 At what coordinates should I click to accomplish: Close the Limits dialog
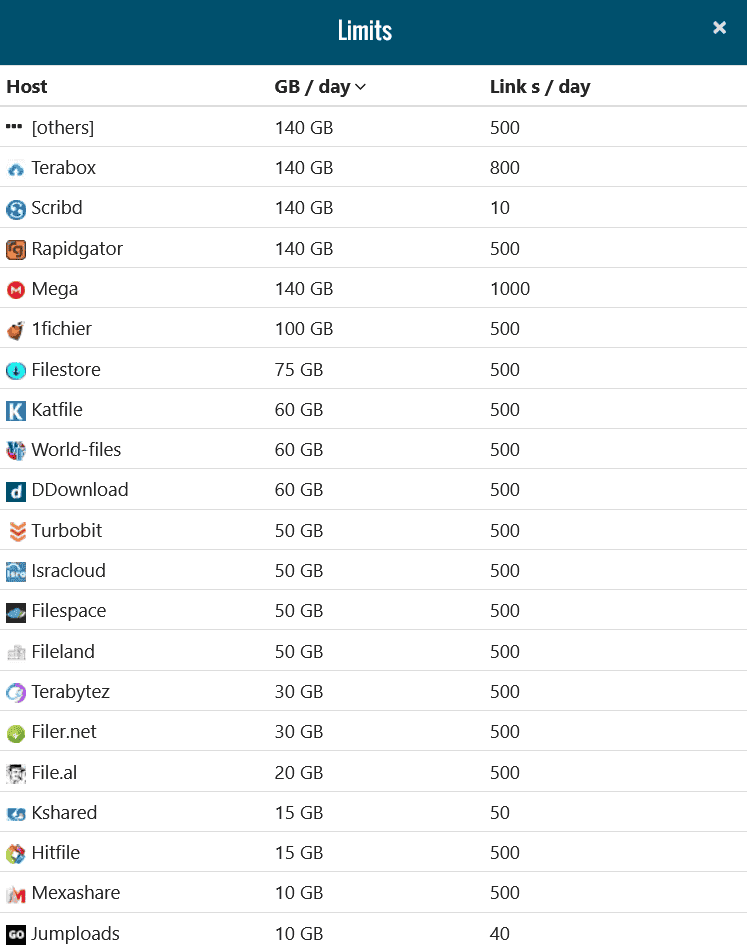click(x=719, y=28)
